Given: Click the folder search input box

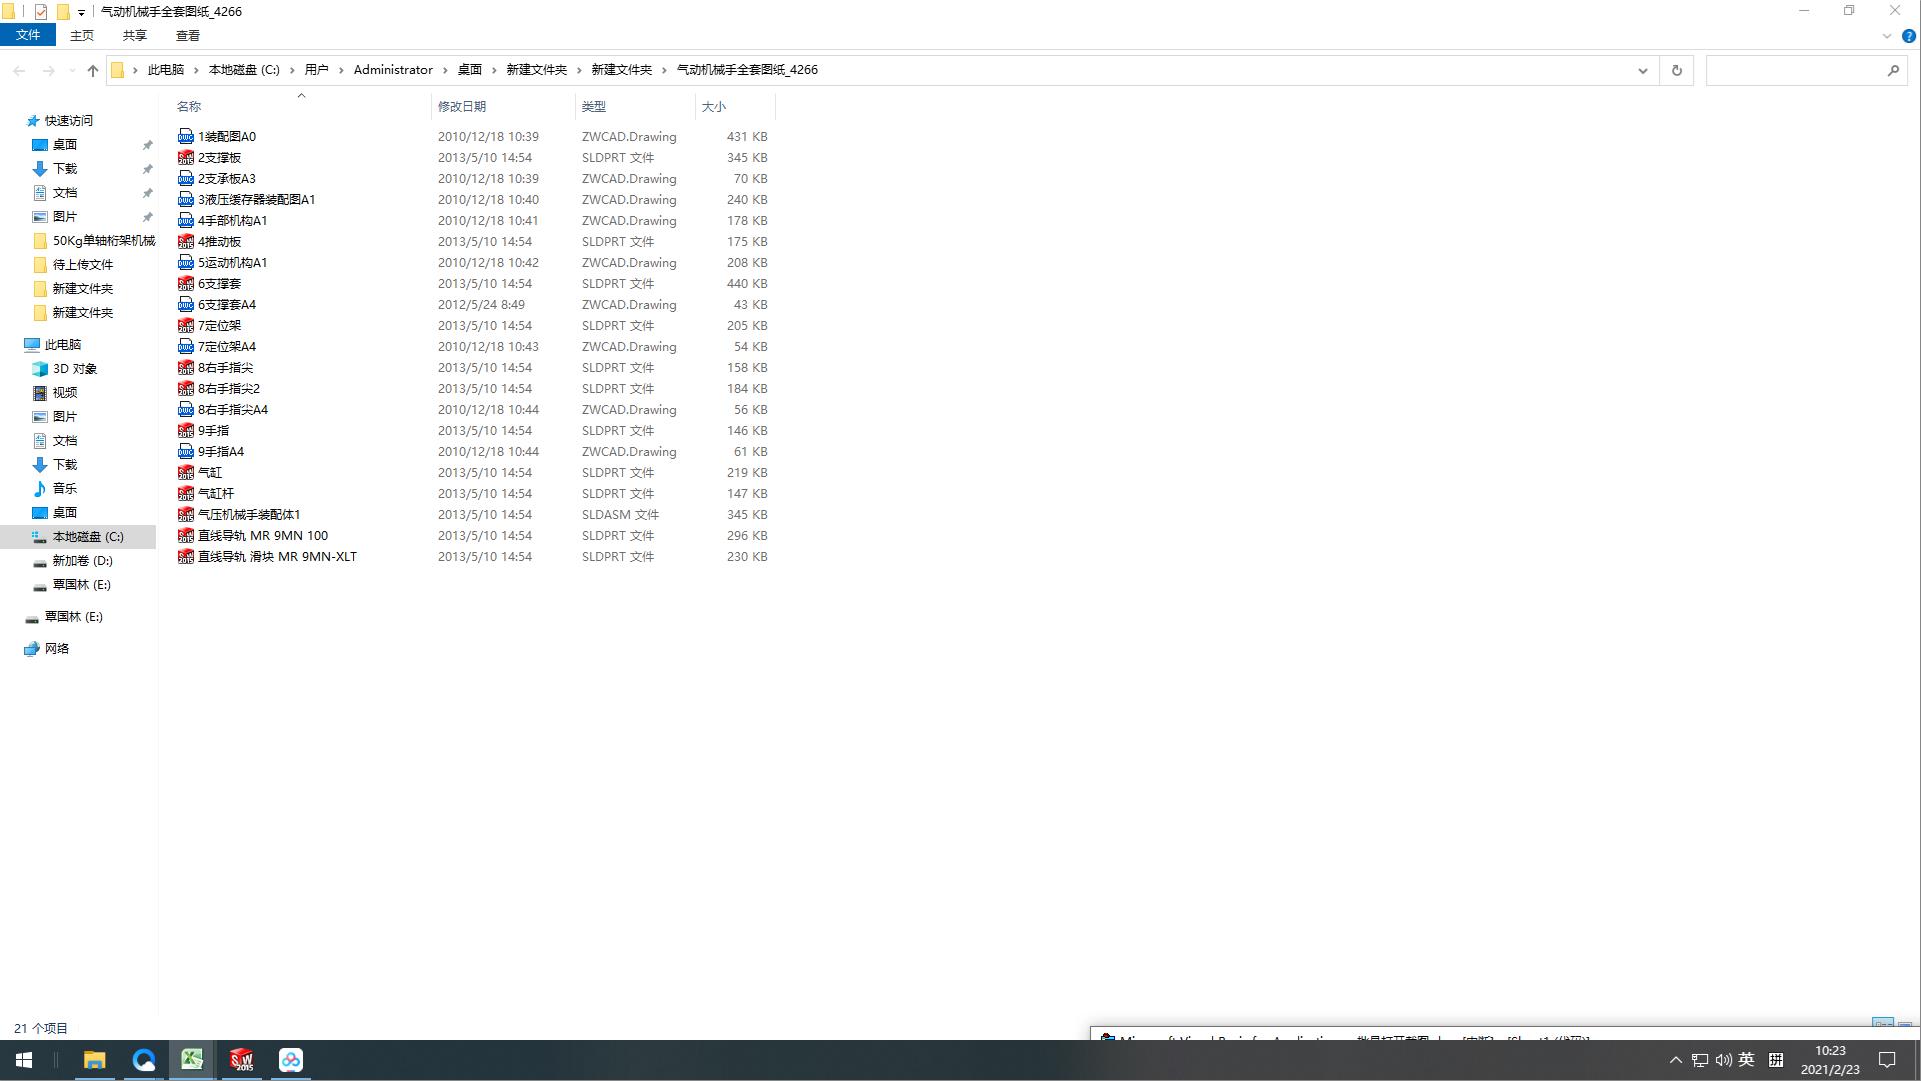Looking at the screenshot, I should pyautogui.click(x=1795, y=70).
